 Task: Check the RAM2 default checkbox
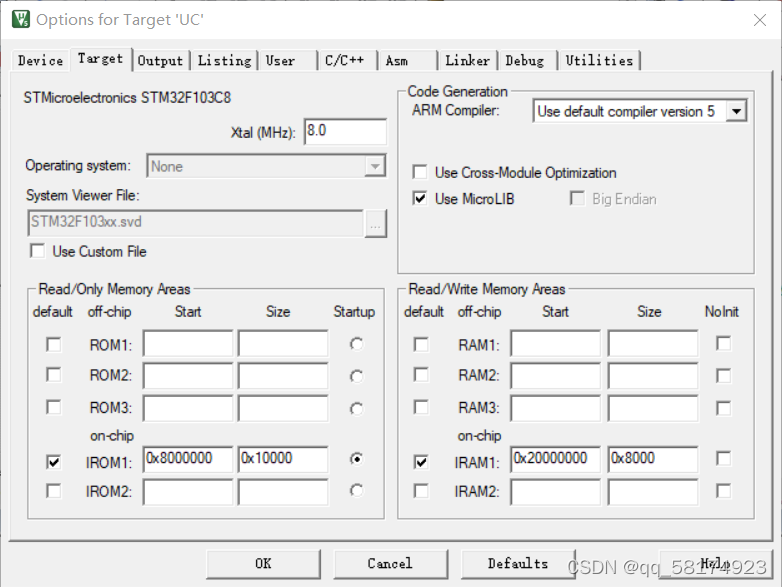421,375
